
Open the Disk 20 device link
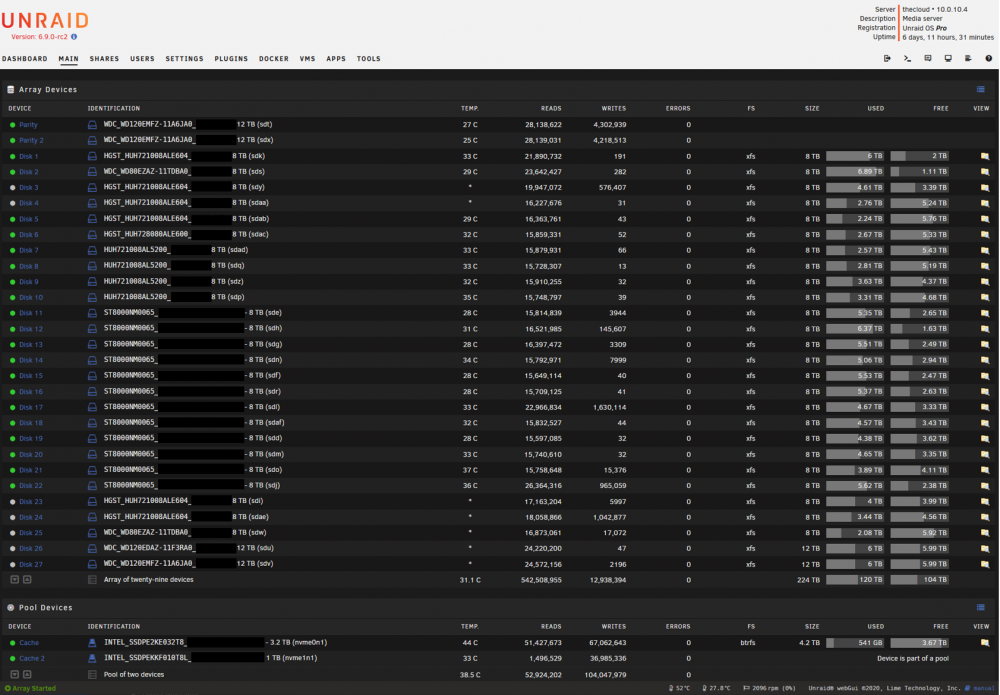click(x=31, y=455)
